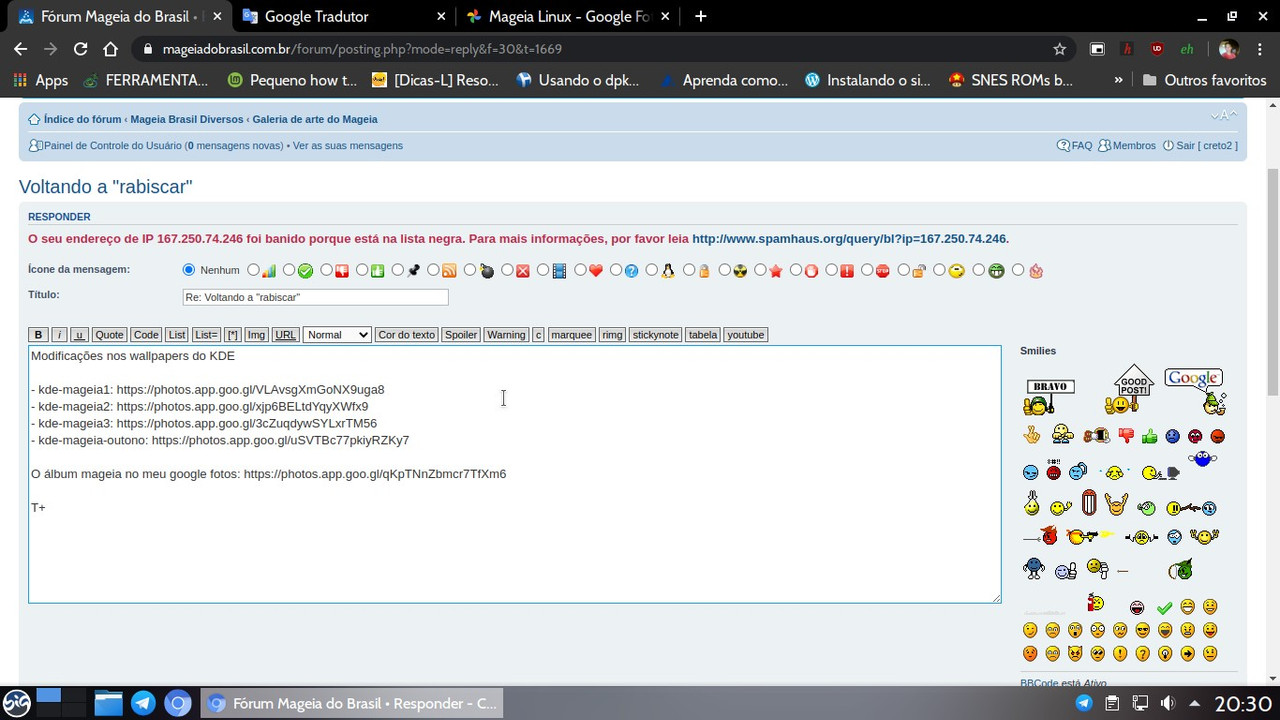Insert the red thumbs-down smiley

click(x=1126, y=436)
